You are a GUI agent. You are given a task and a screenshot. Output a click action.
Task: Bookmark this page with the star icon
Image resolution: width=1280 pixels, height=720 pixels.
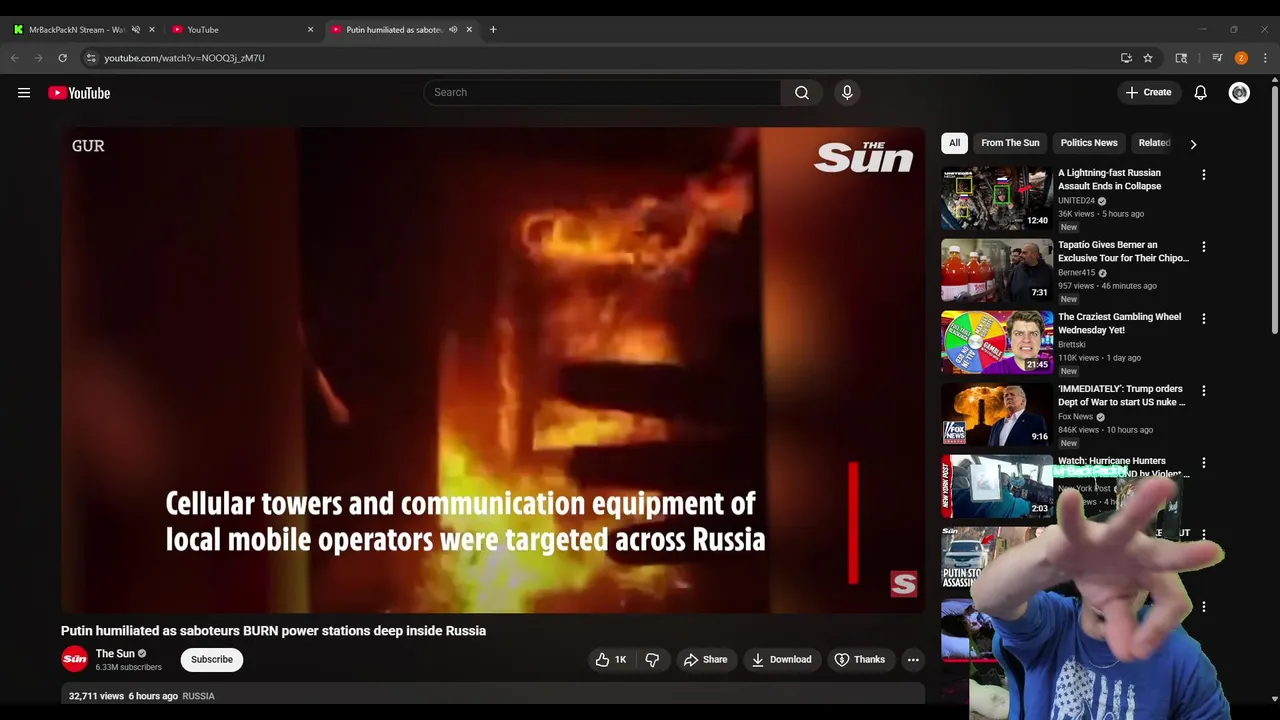[1148, 58]
